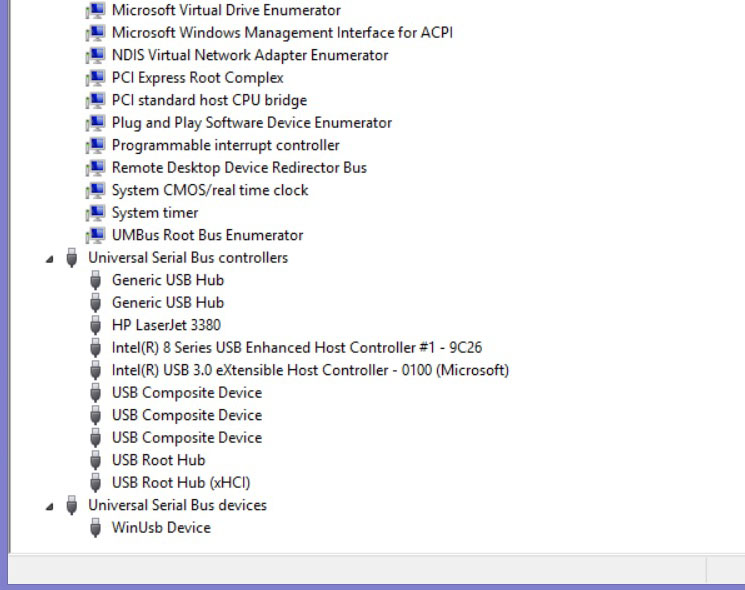Screen dimensions: 745x590
Task: Click the System timer device icon
Action: pos(96,213)
